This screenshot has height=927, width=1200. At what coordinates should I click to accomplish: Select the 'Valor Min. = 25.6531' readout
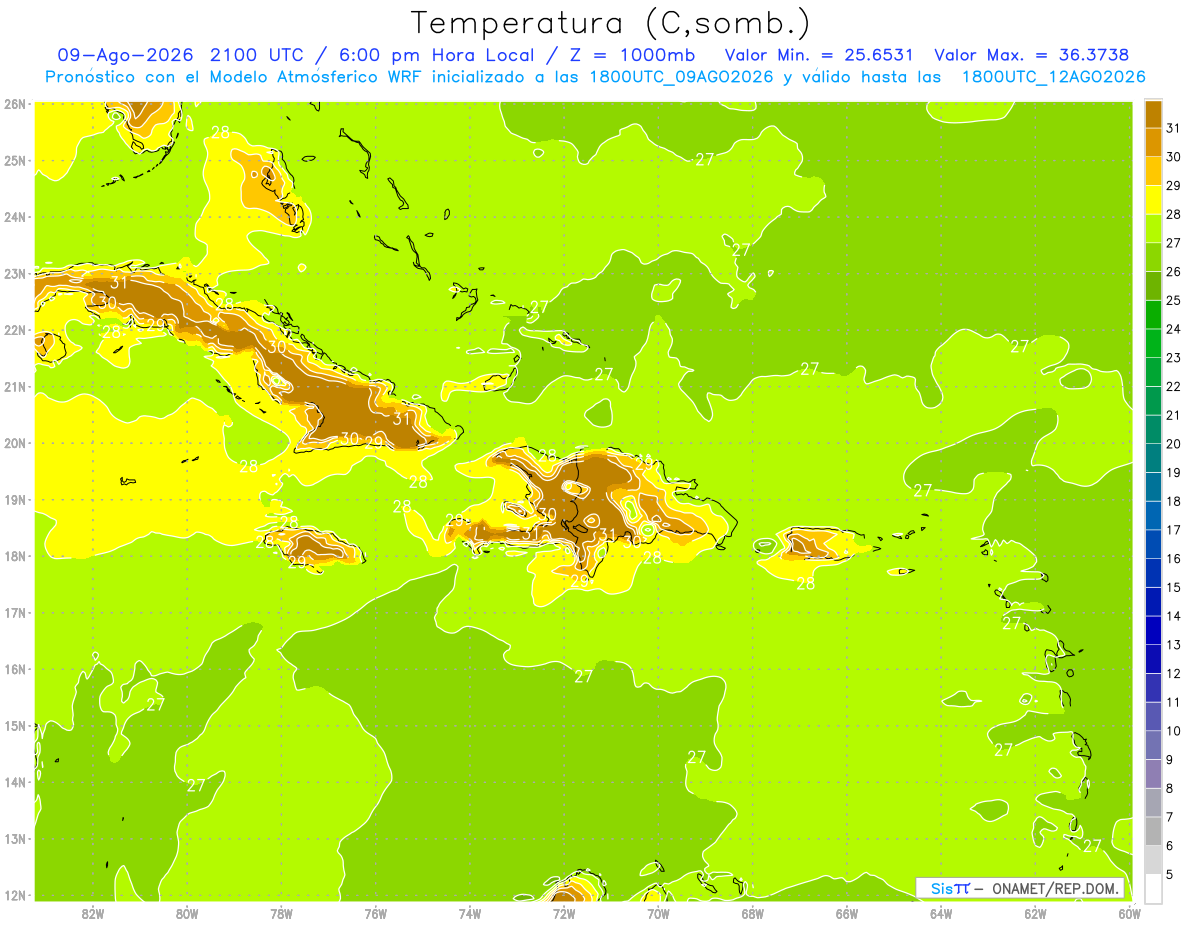pos(819,55)
